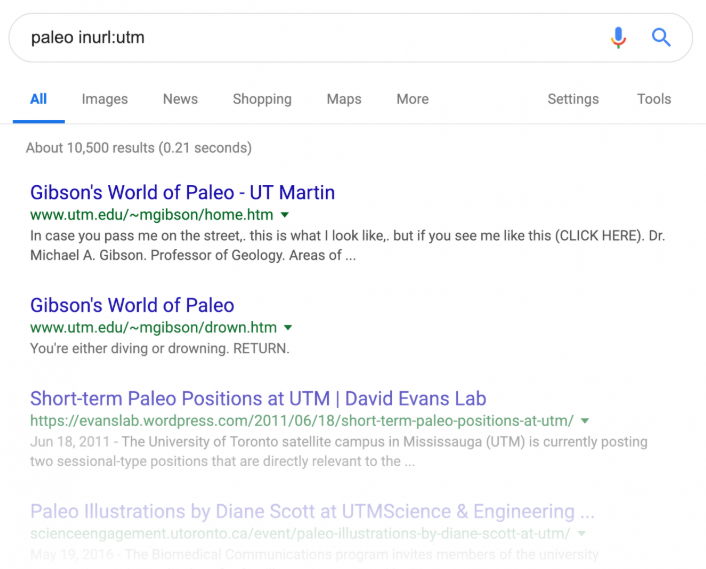Open 'Short-term Paleo Positions at UTM' result
The width and height of the screenshot is (706, 569).
pyautogui.click(x=258, y=399)
